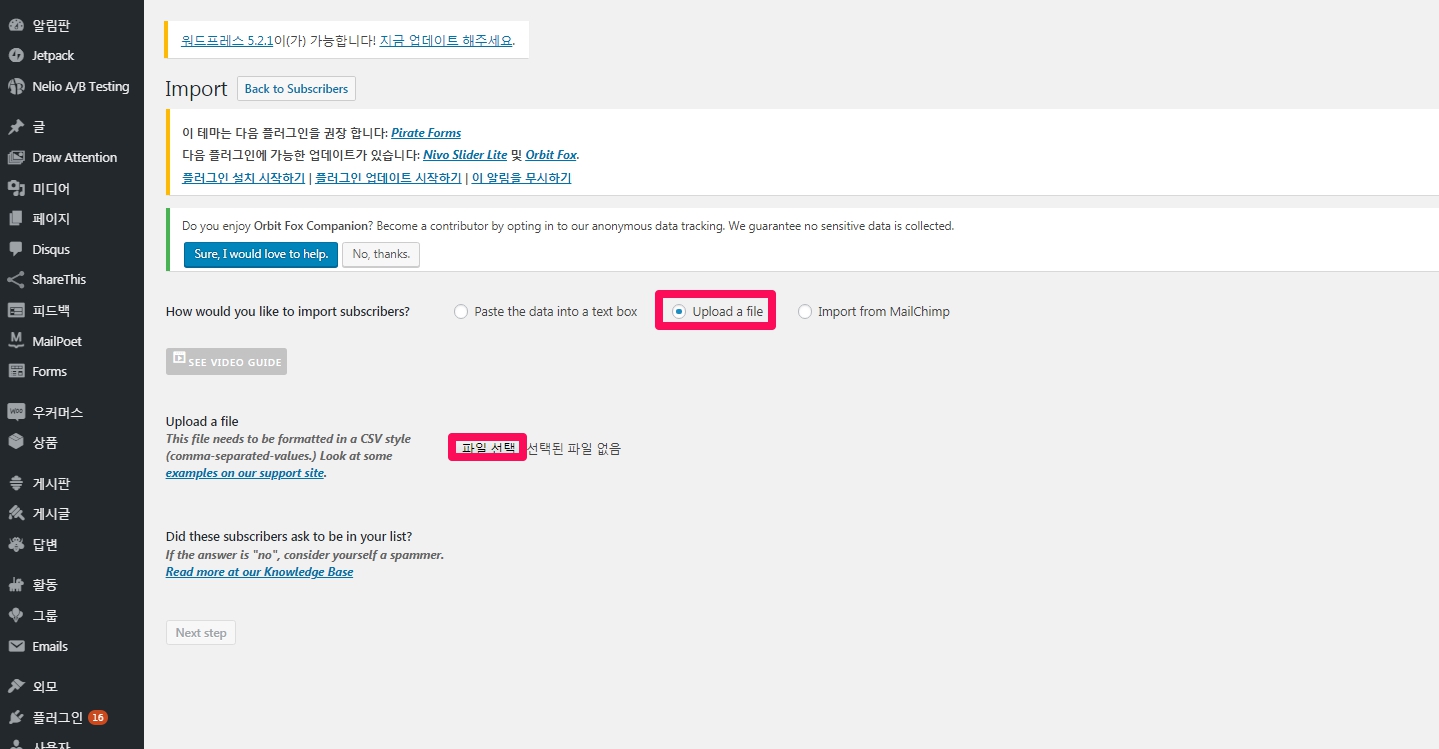Click the 파일 선택 file chooser button
Screen dimensions: 1439x749
(x=487, y=449)
